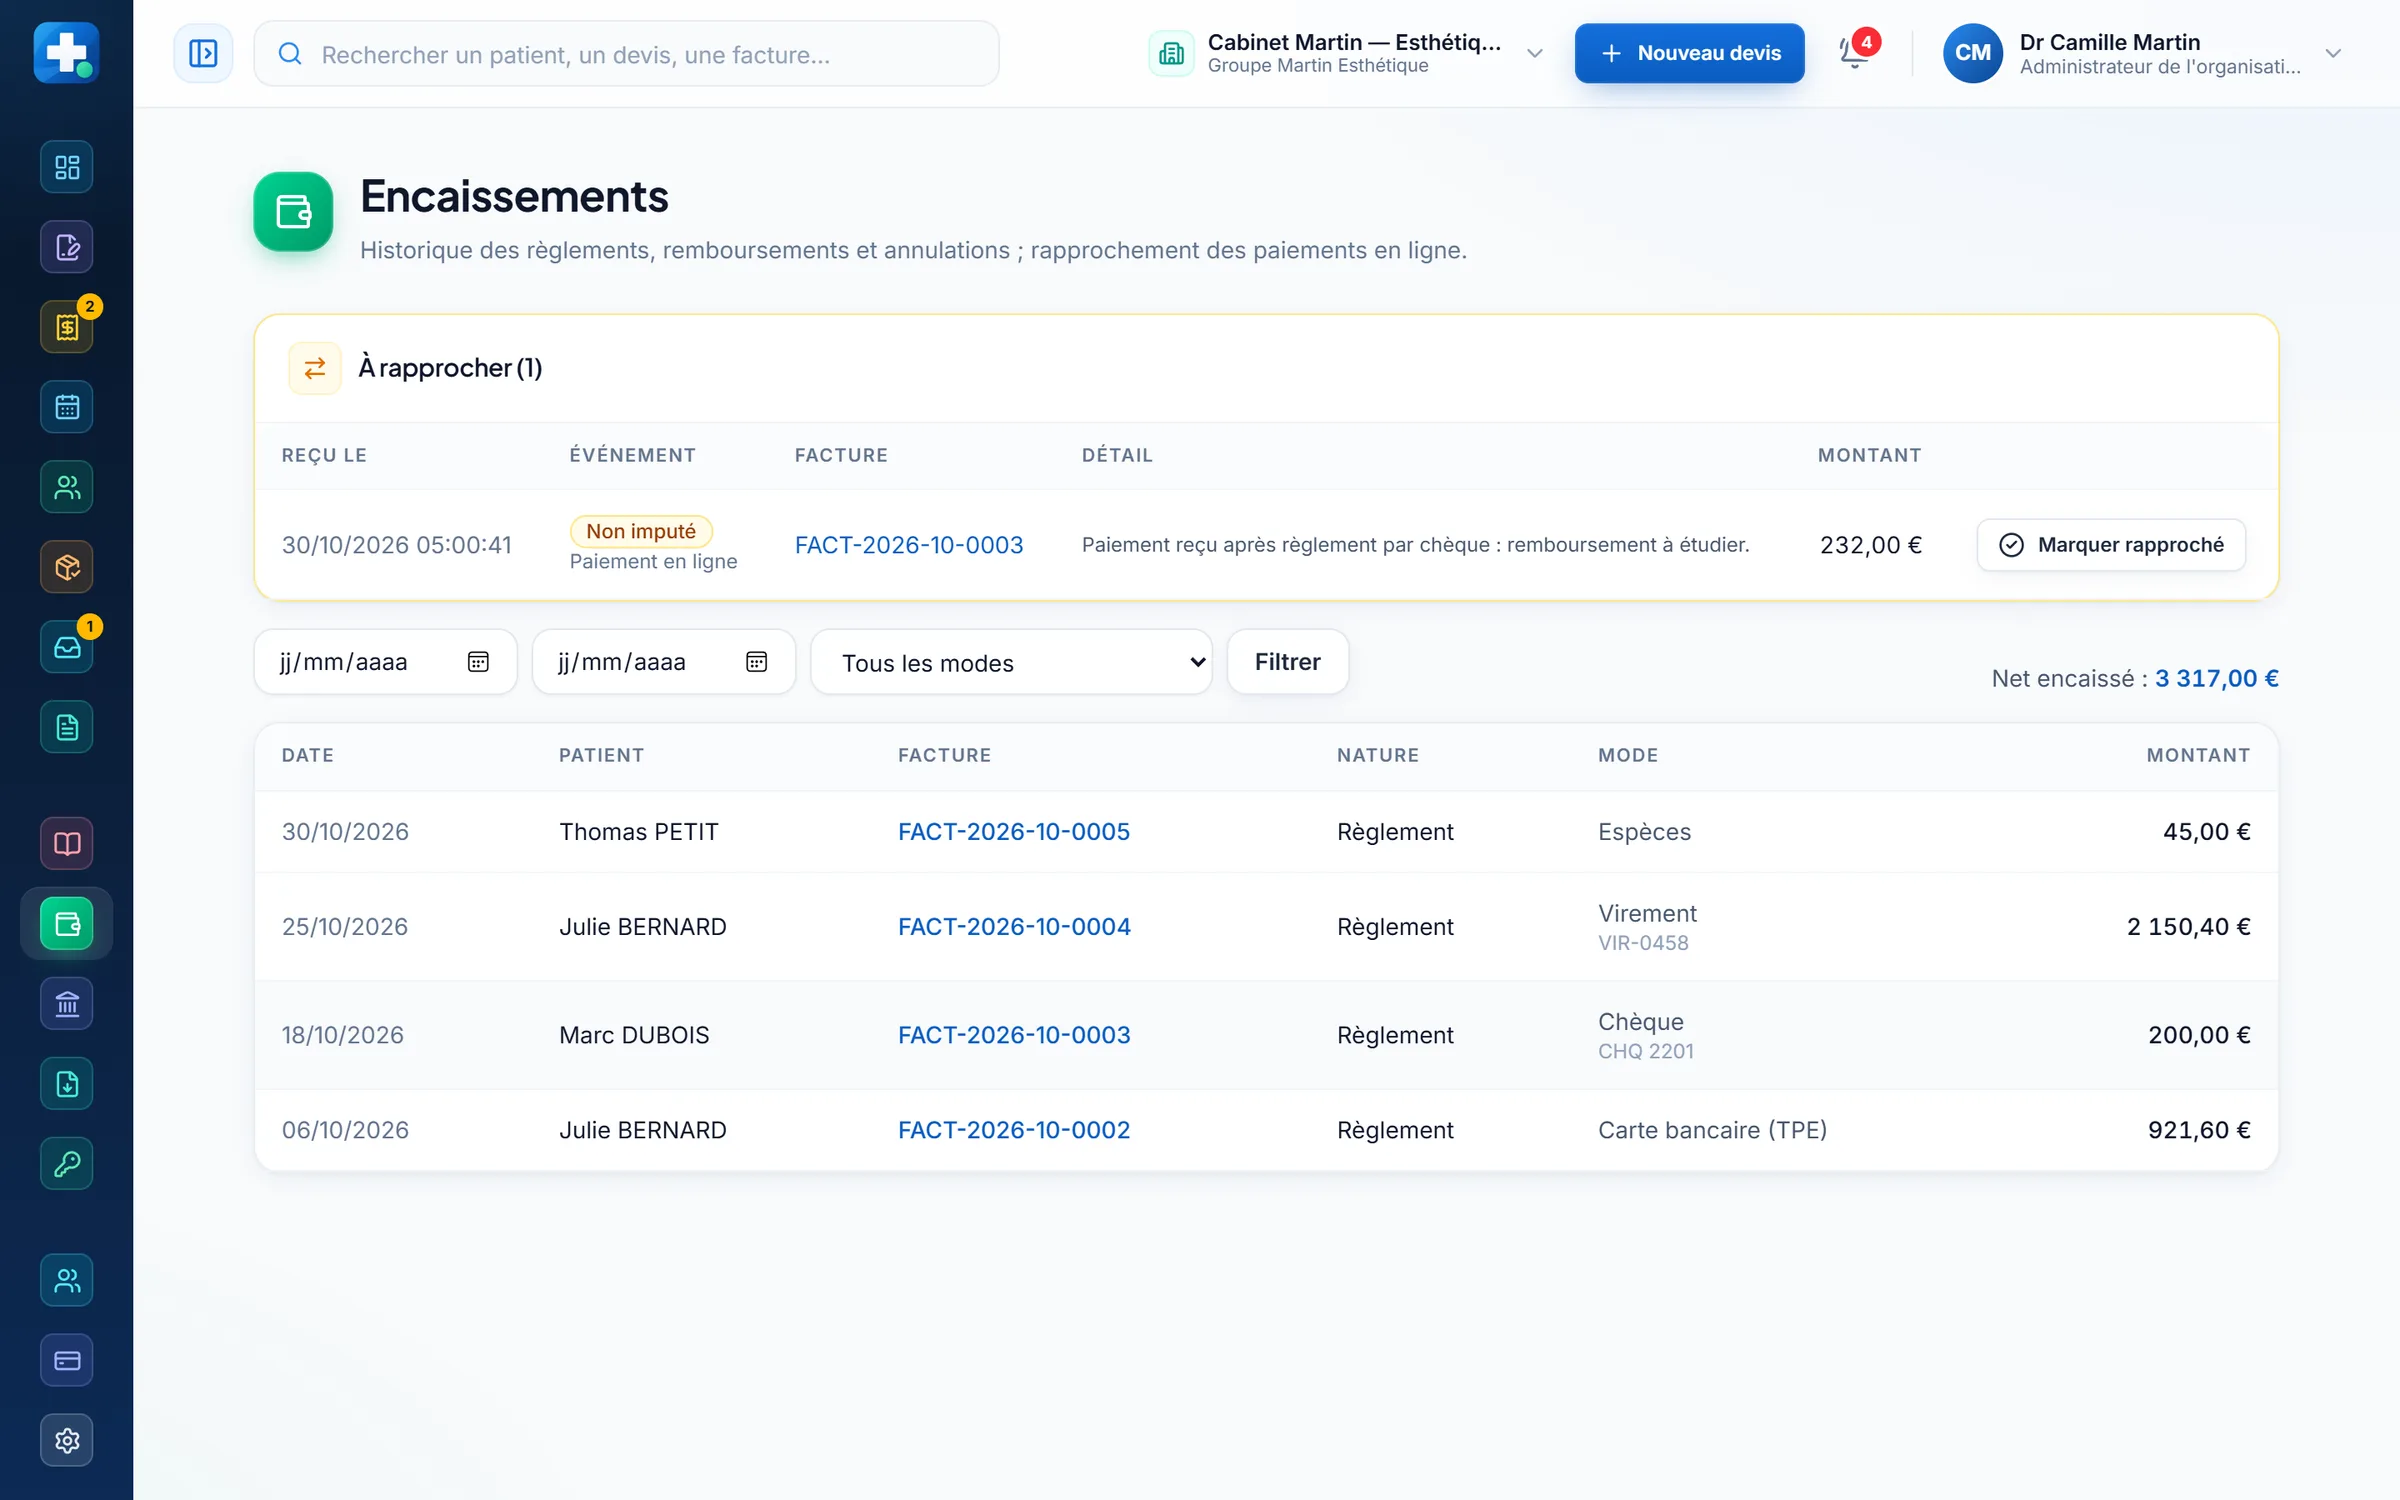Open the credit card billing sidebar icon
Screen dimensions: 2400x1500
67,1360
